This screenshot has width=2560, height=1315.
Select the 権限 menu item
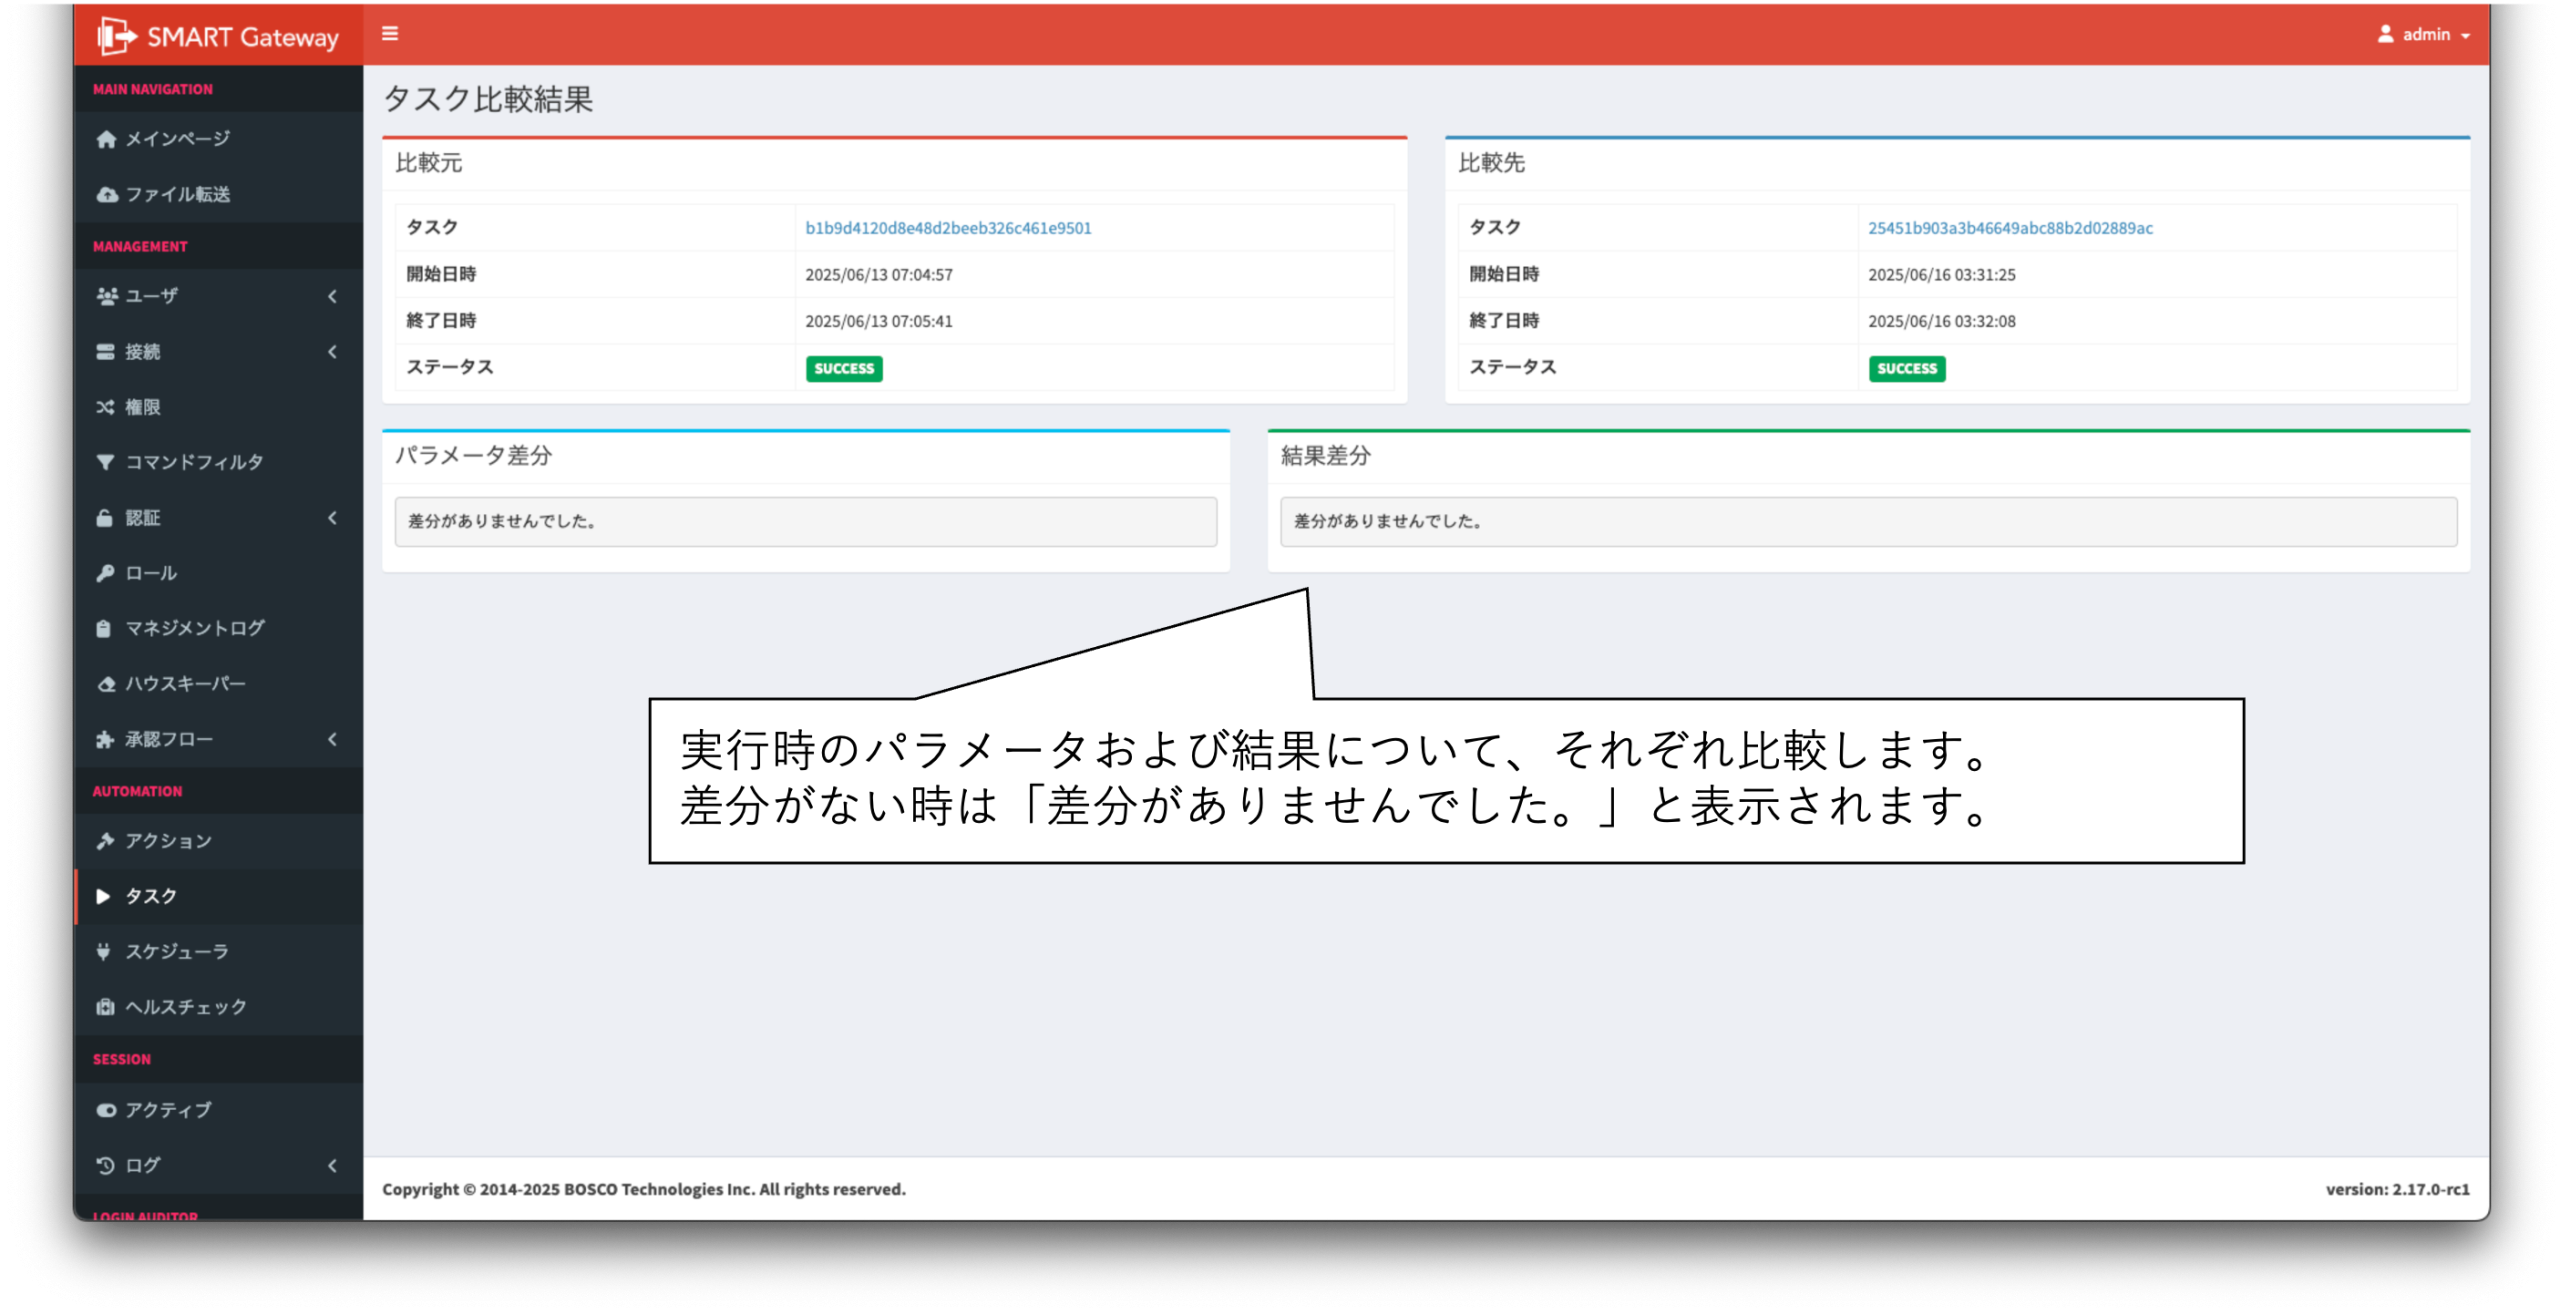tap(142, 407)
